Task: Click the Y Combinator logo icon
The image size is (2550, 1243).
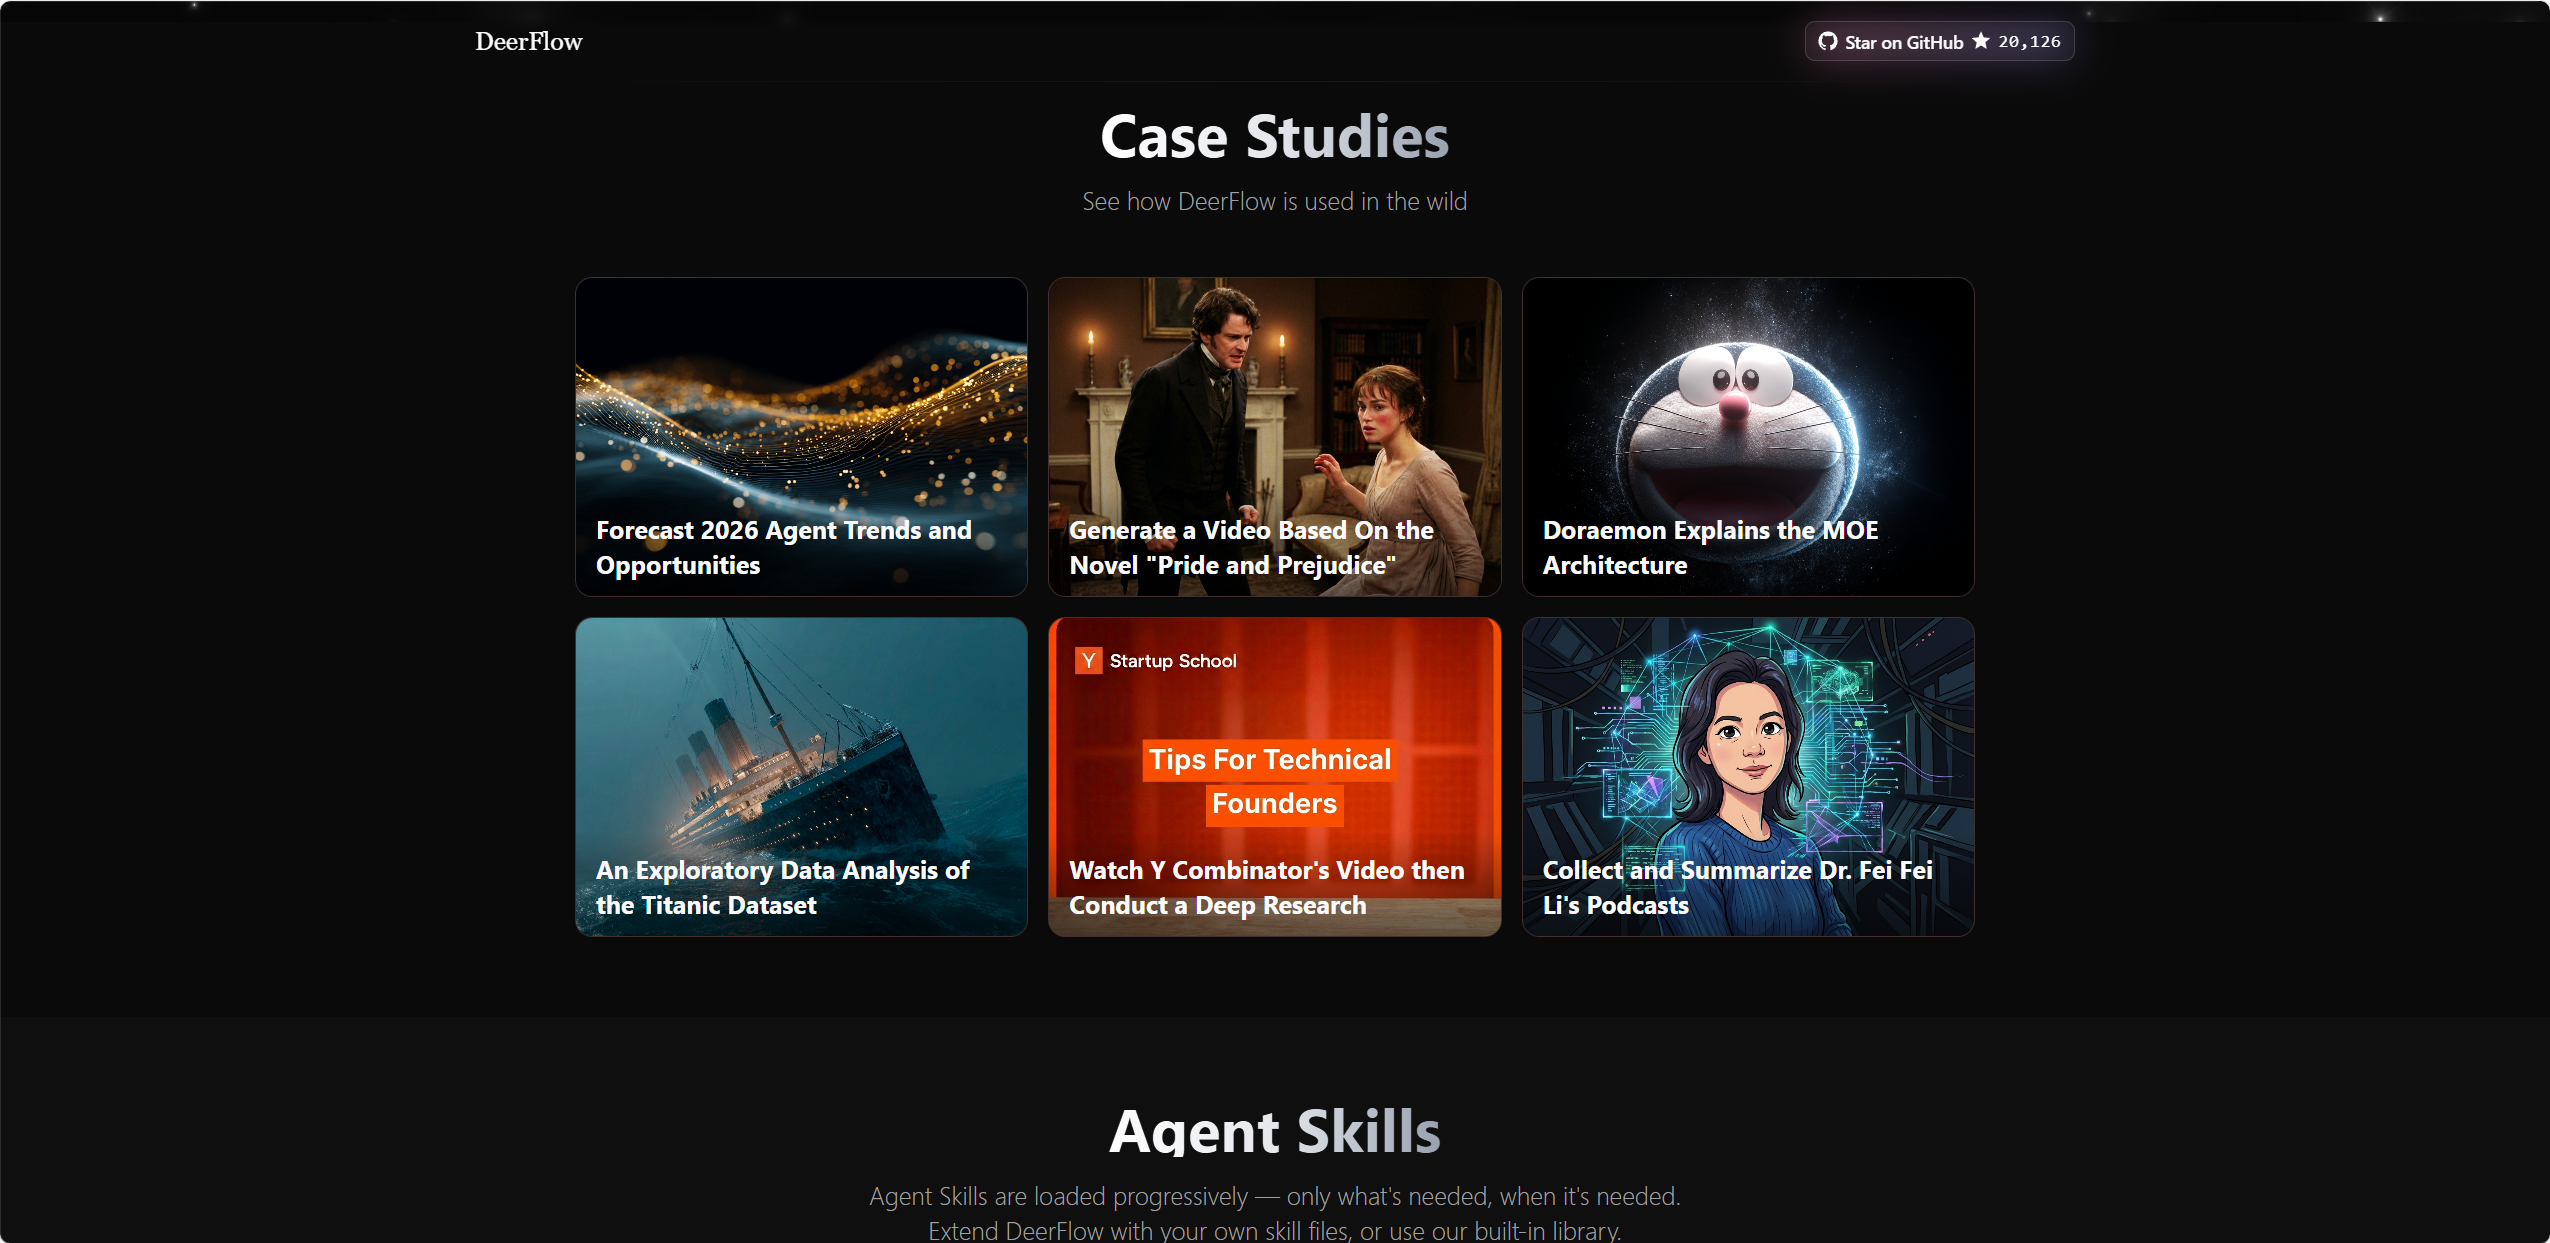Action: coord(1088,661)
